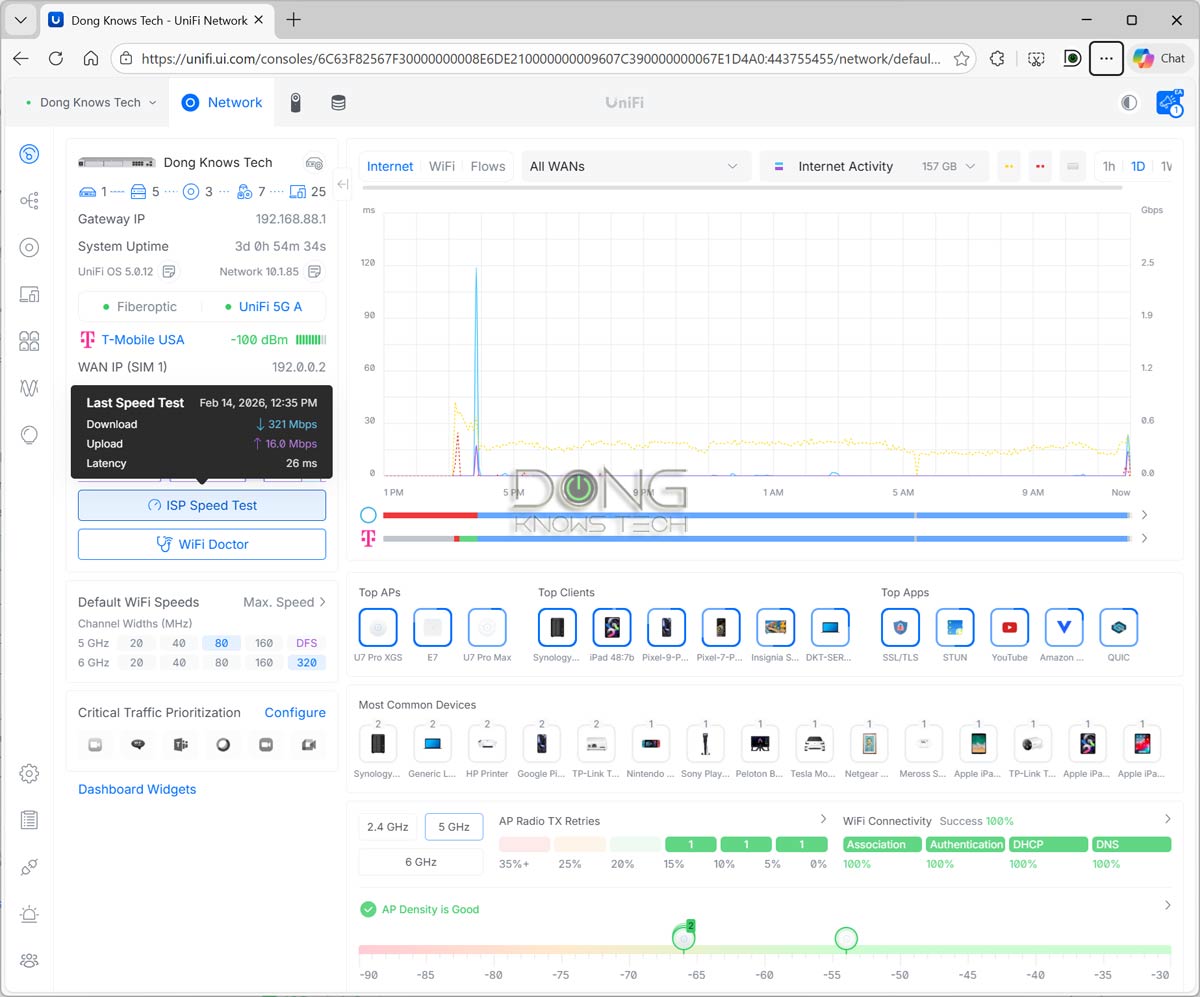
Task: Open the Clients panel icon in sidebar
Action: click(x=30, y=294)
